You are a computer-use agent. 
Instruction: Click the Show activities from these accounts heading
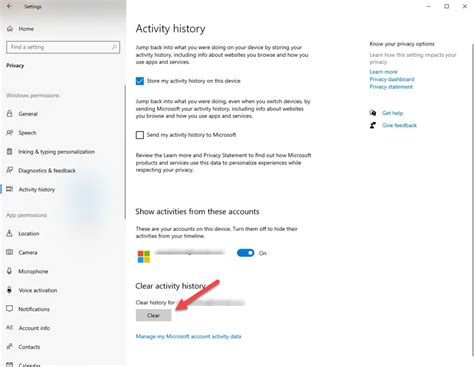197,212
